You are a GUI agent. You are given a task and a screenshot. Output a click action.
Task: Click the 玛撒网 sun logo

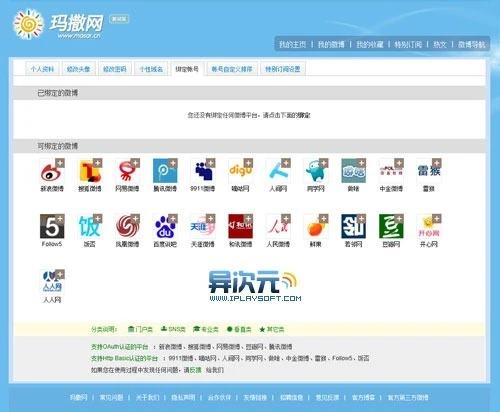pyautogui.click(x=28, y=24)
